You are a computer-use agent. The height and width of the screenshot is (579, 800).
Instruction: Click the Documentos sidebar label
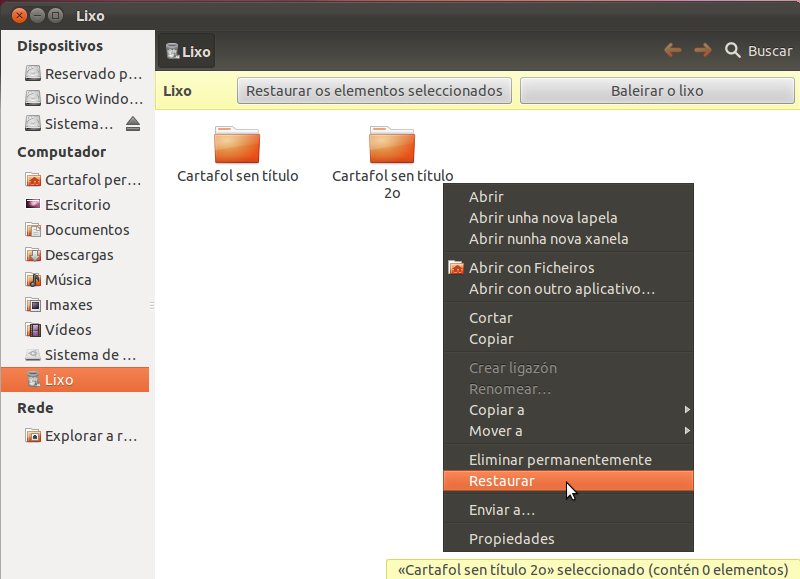[x=87, y=230]
